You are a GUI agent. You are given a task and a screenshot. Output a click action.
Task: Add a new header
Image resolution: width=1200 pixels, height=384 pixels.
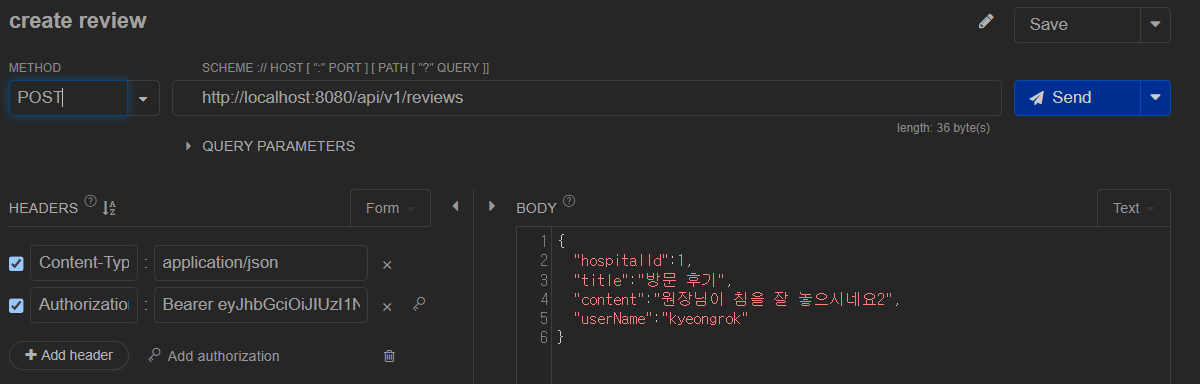coord(69,355)
